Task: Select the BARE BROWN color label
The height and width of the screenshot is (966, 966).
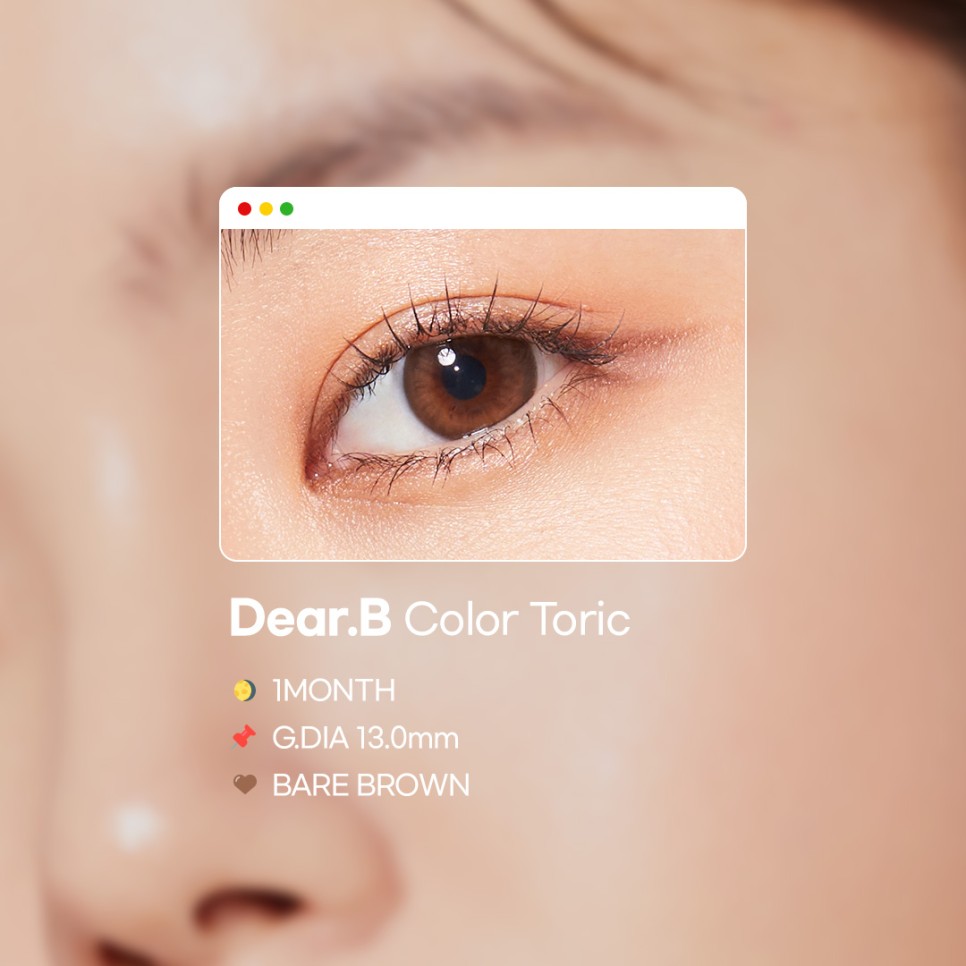Action: tap(371, 785)
